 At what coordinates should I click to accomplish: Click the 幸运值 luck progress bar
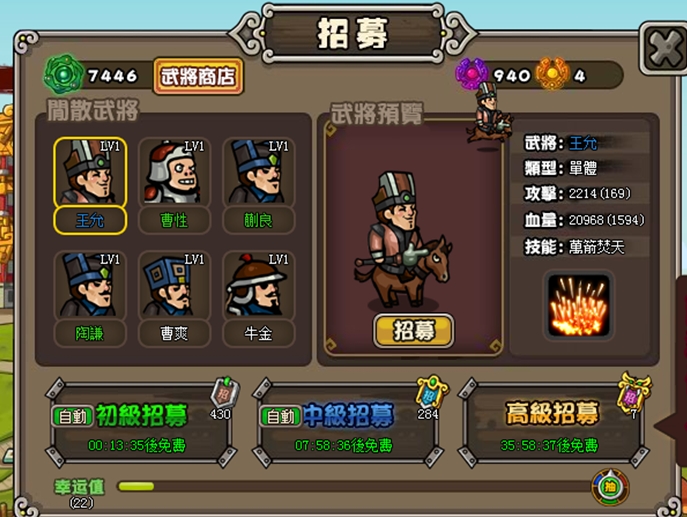click(x=354, y=486)
